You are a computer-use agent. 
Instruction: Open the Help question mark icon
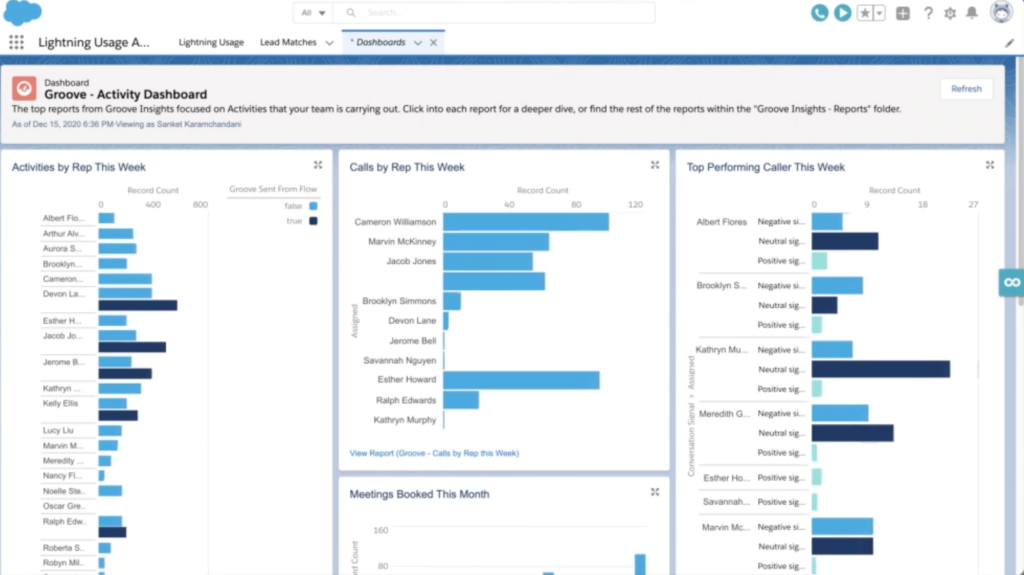928,13
